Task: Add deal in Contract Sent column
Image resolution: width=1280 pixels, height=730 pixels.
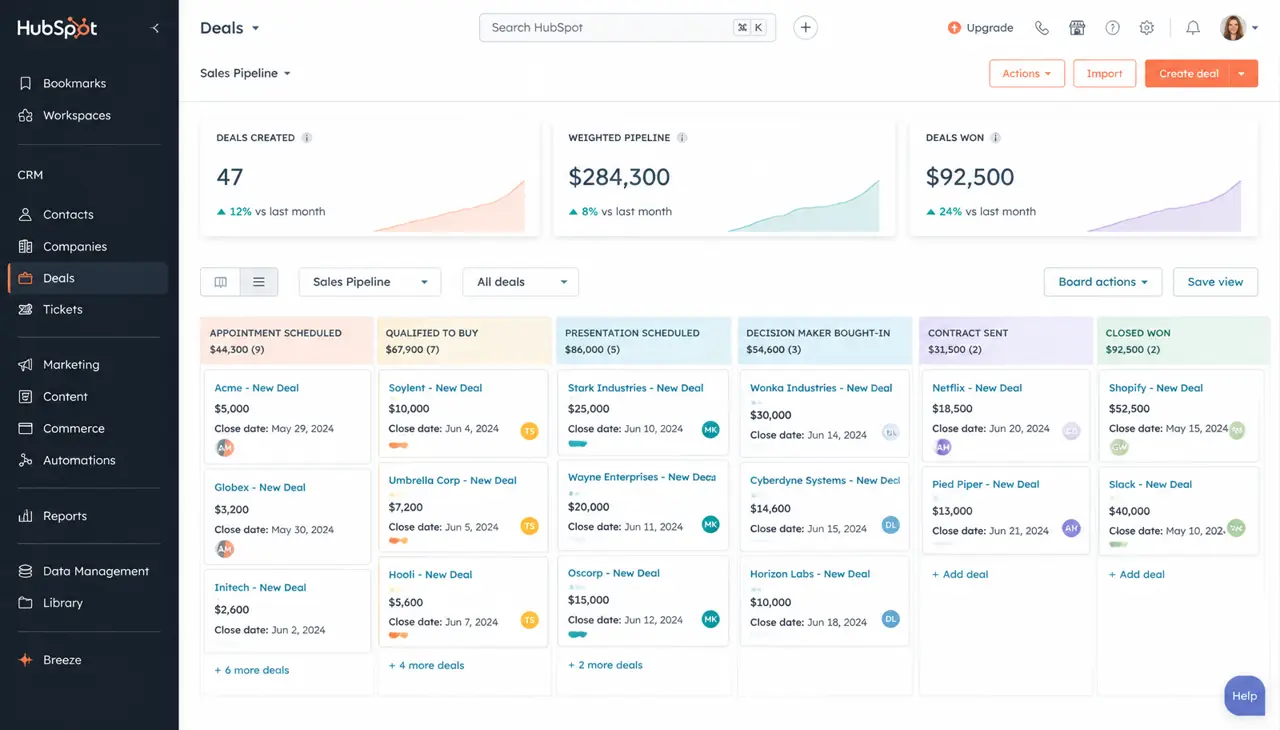Action: (960, 574)
